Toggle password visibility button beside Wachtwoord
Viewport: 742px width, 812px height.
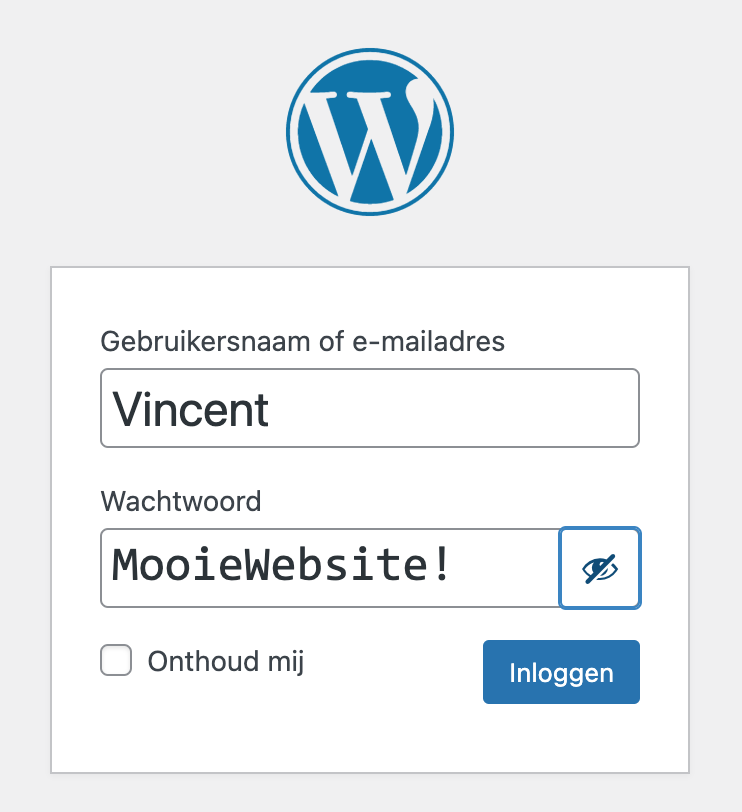(600, 568)
